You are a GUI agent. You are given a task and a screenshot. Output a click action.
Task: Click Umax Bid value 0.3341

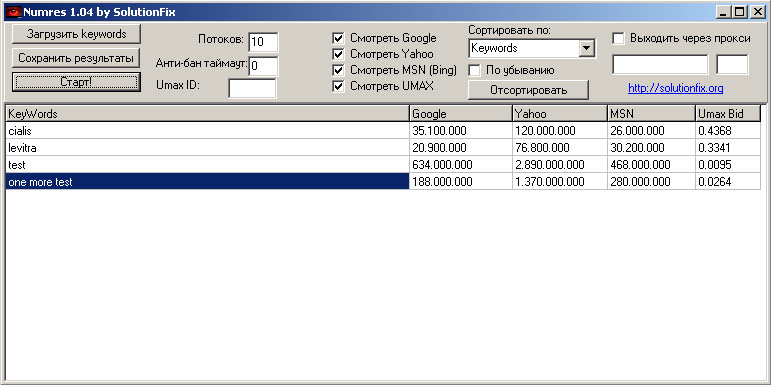point(714,148)
